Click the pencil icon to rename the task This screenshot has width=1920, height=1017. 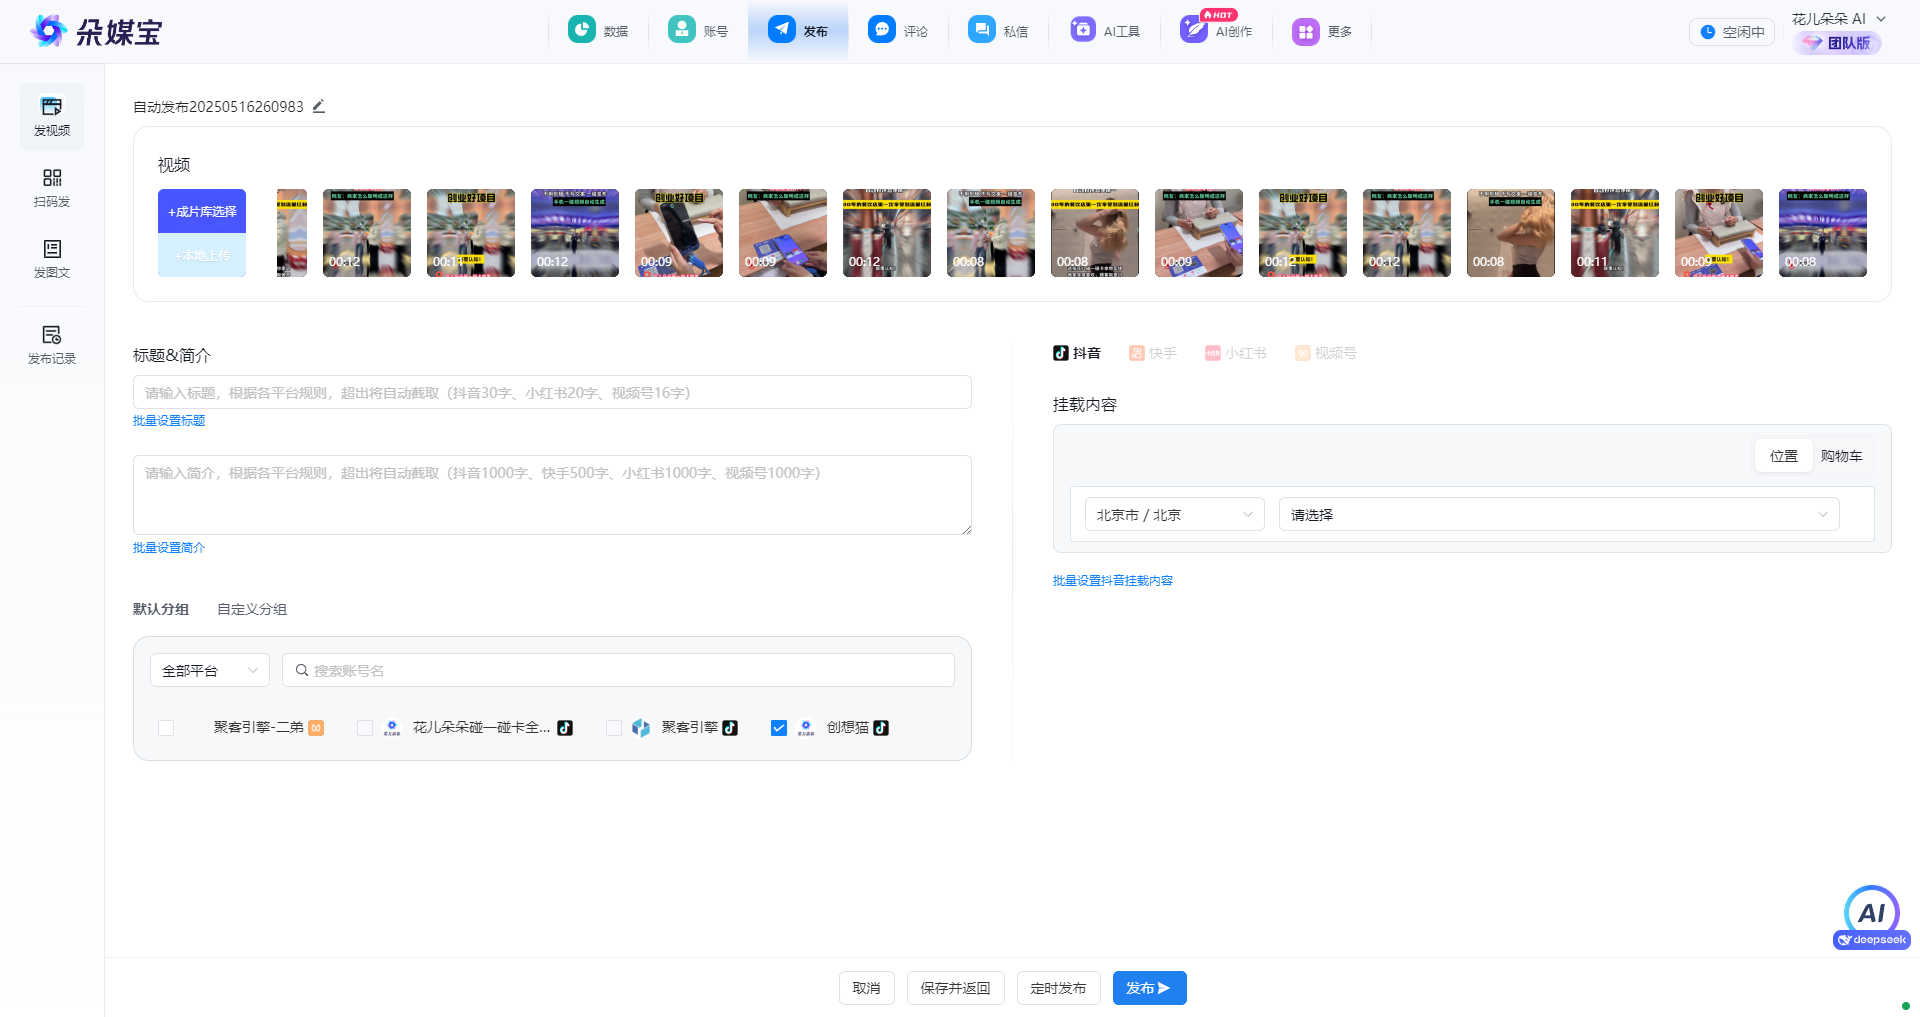319,106
